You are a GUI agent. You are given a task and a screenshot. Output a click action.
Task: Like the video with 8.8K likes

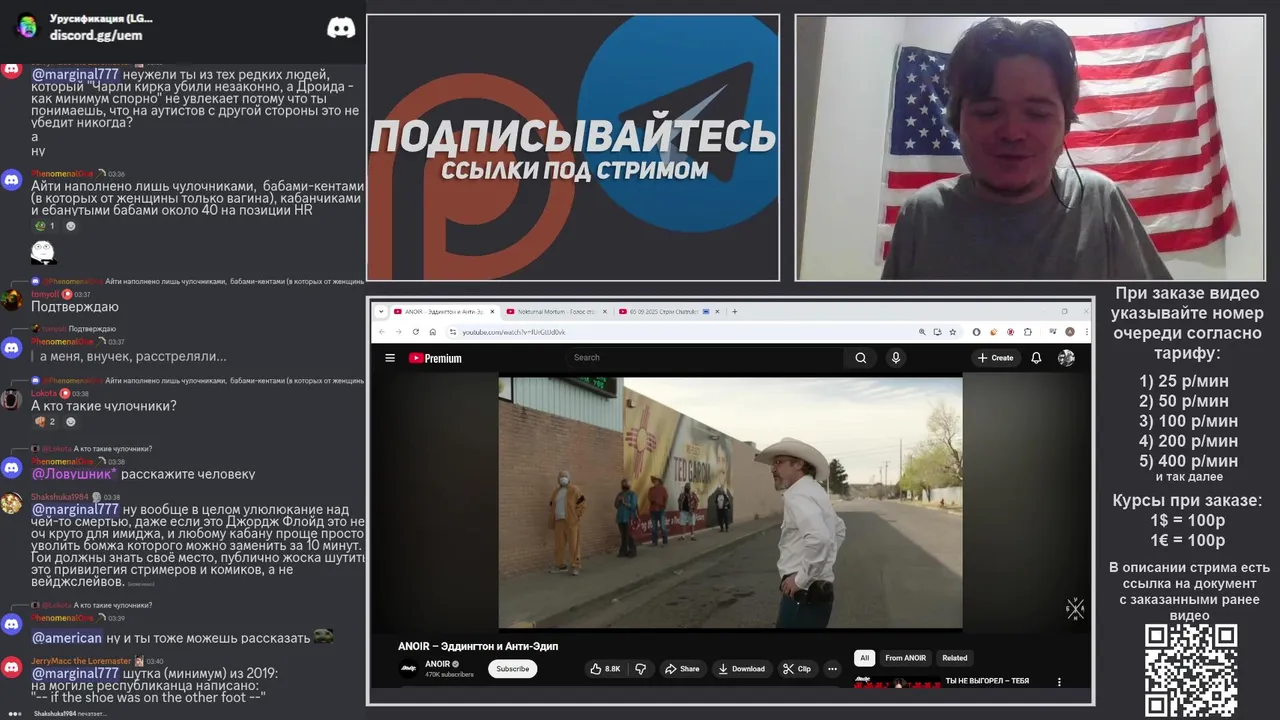606,669
